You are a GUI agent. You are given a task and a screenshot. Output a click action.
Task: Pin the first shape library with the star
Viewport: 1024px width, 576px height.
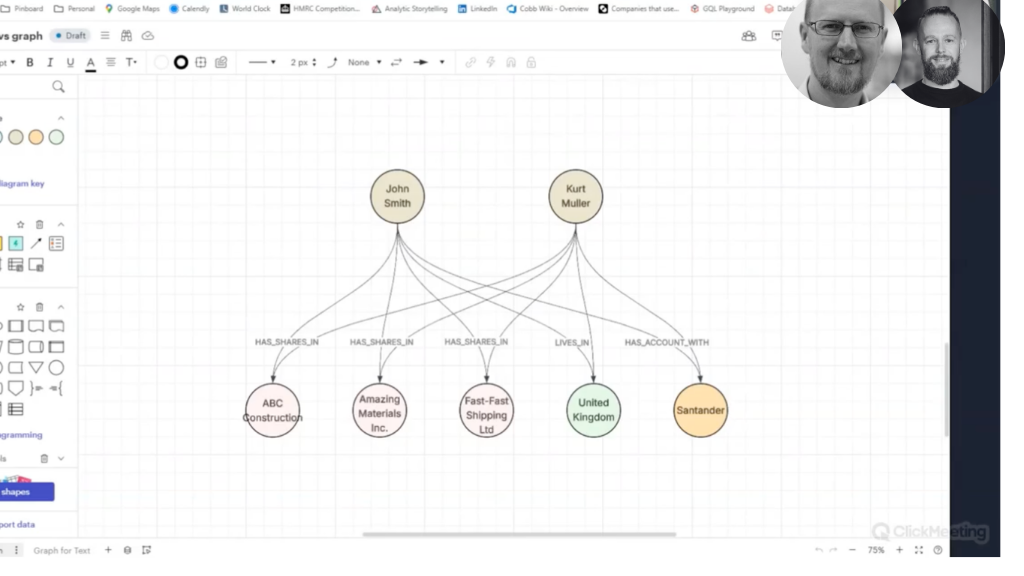(20, 224)
